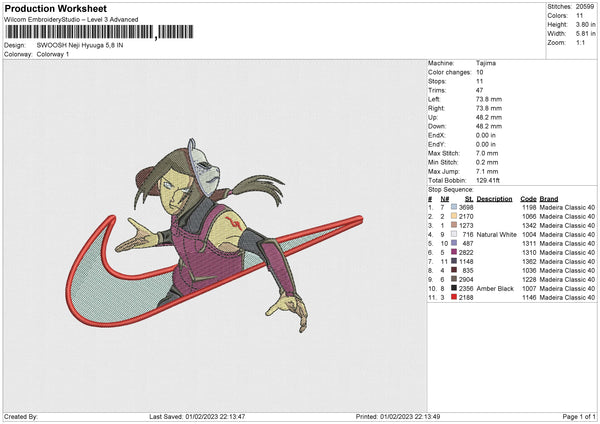The height and width of the screenshot is (424, 600).
Task: Click the 'Color changes:' label
Action: pyautogui.click(x=449, y=72)
